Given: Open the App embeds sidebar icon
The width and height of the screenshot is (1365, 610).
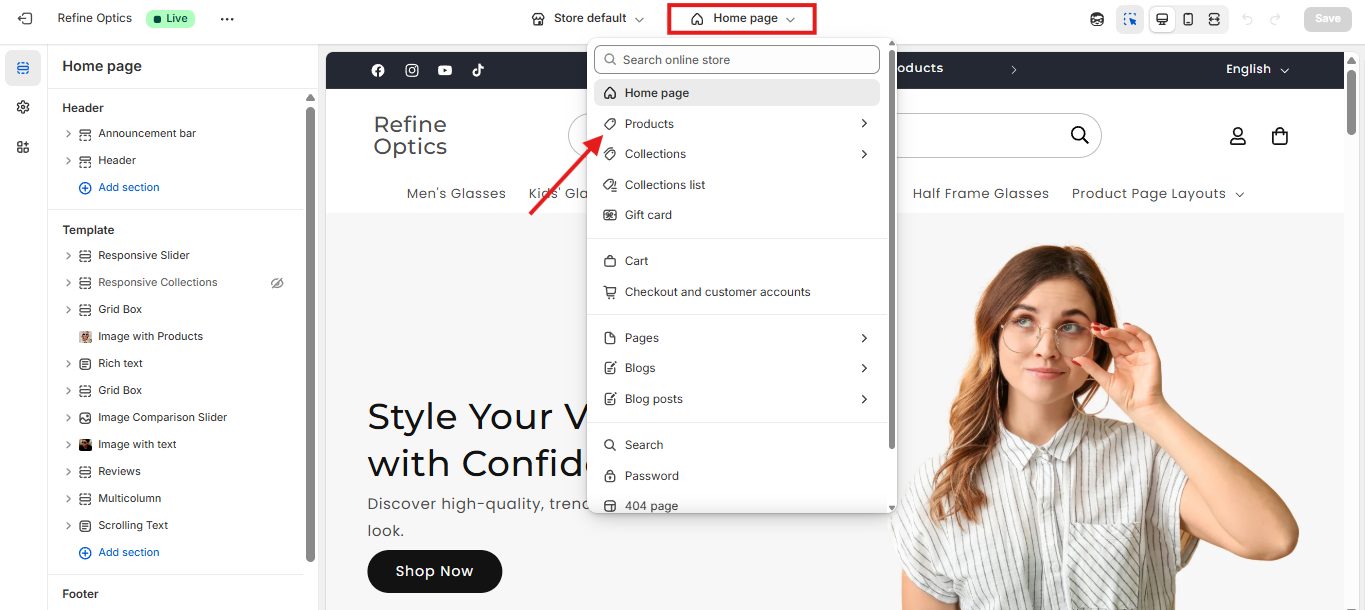Looking at the screenshot, I should pyautogui.click(x=23, y=147).
